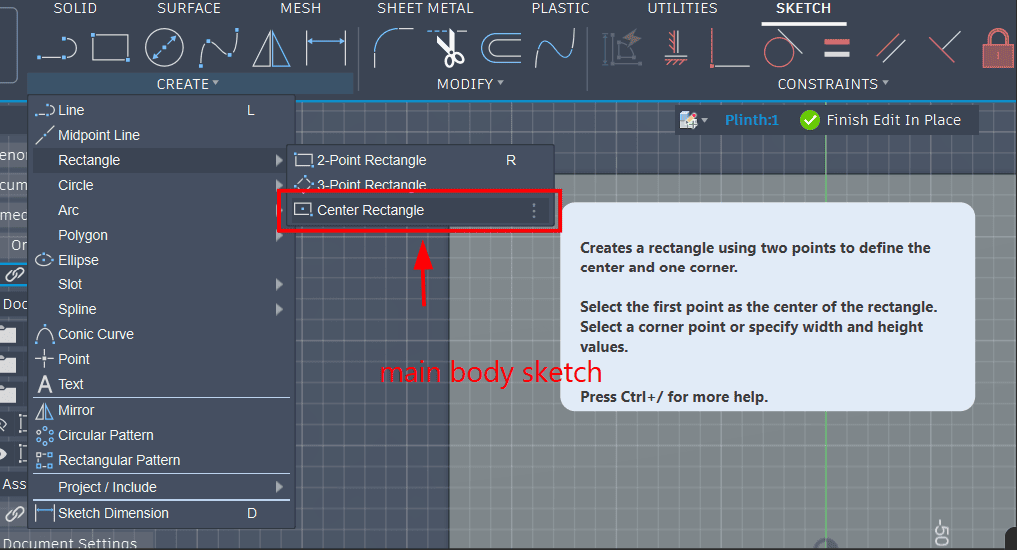1017x550 pixels.
Task: Switch to the SHEET METAL tab
Action: coord(425,8)
